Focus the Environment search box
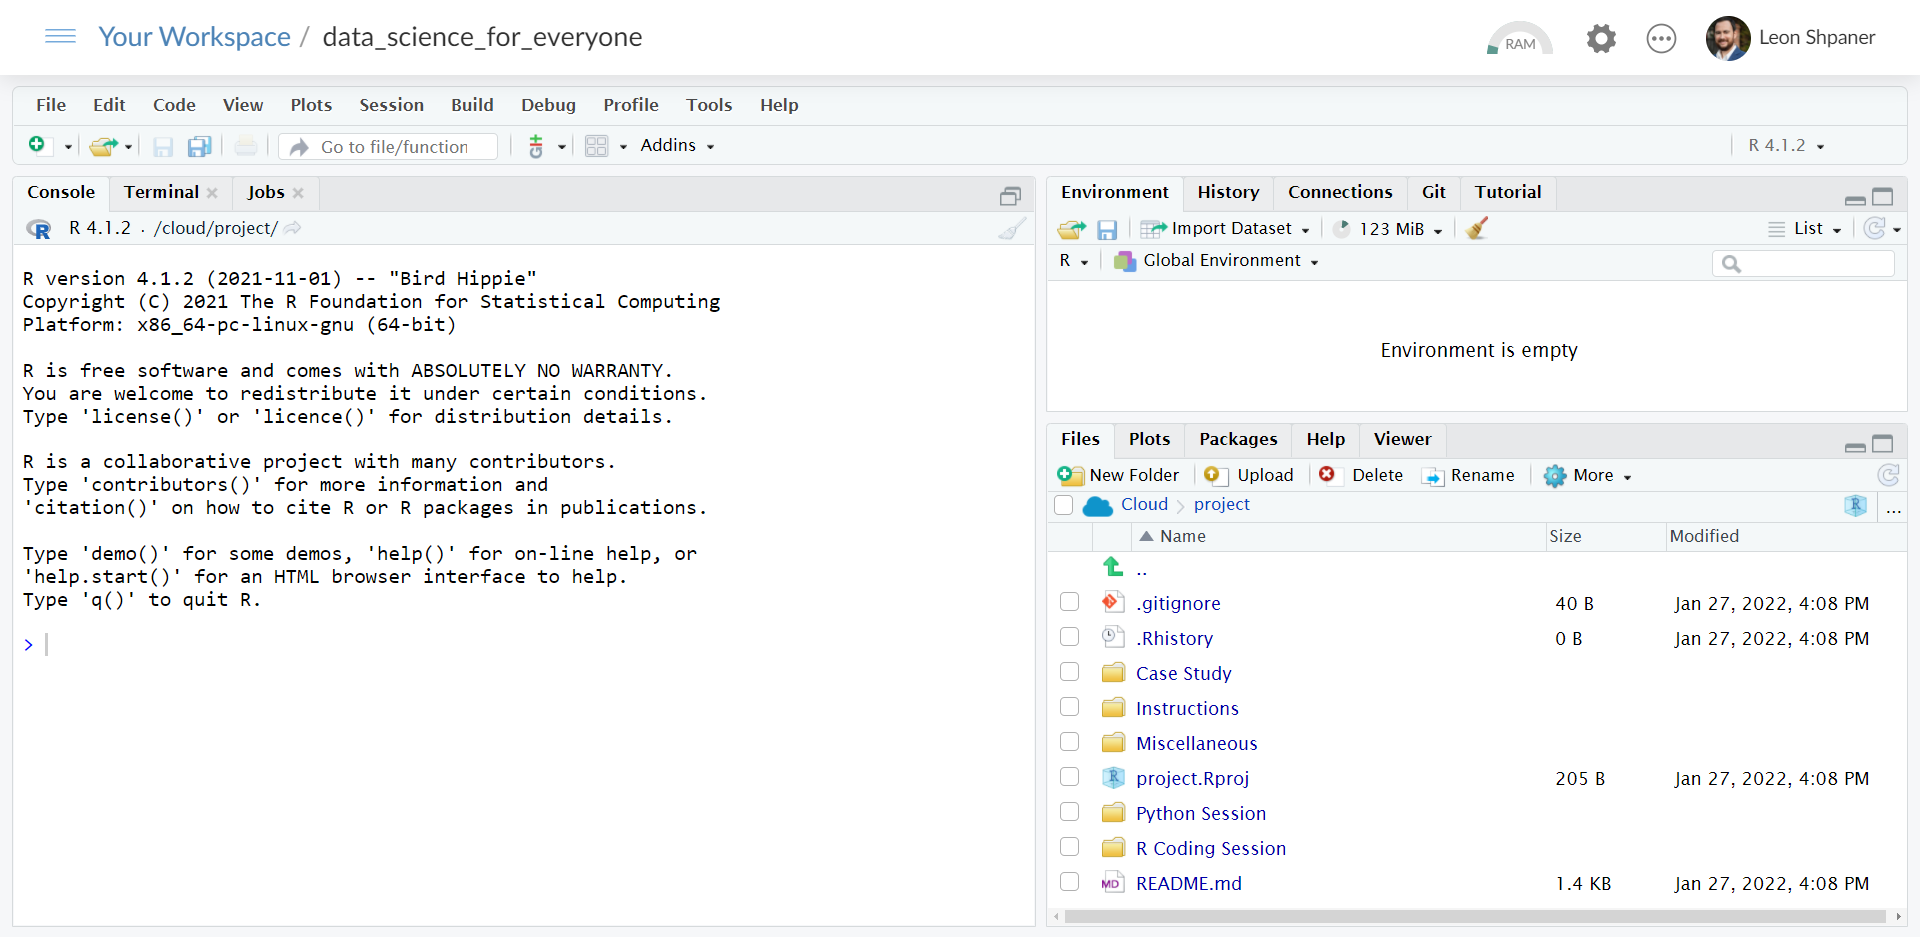Image resolution: width=1920 pixels, height=937 pixels. coord(1803,263)
